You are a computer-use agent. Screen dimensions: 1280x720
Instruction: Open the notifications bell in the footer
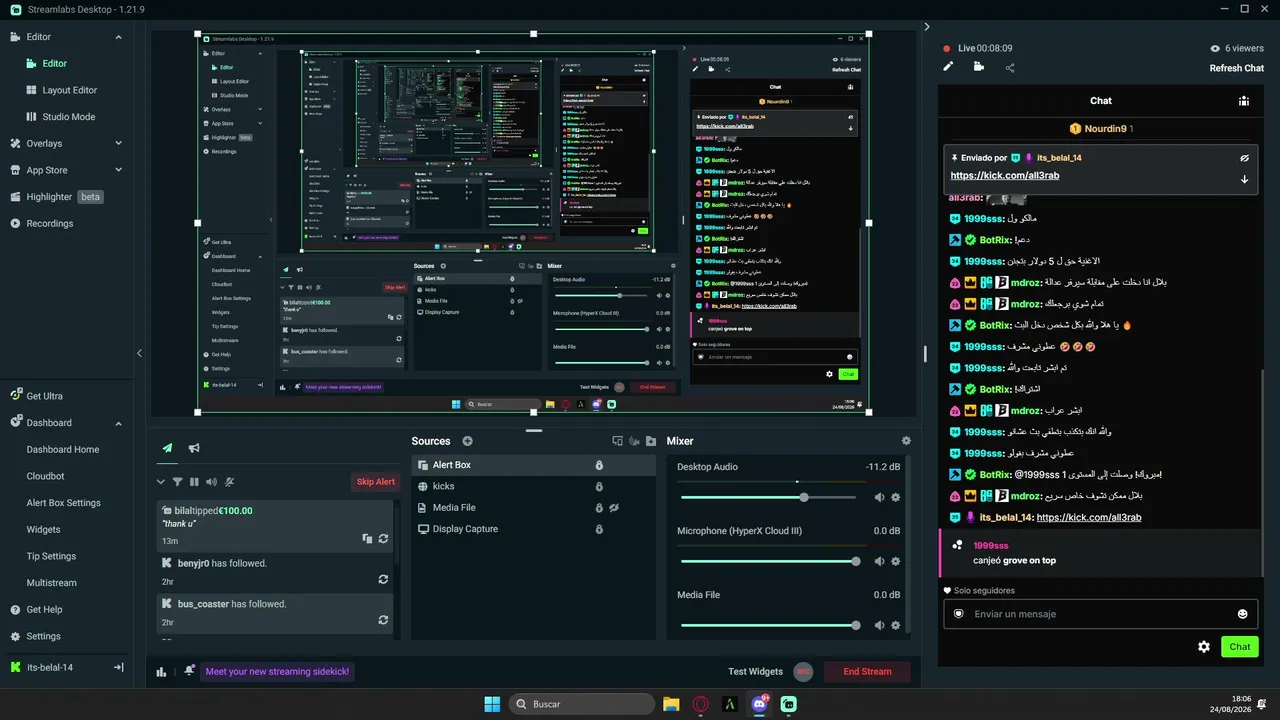tap(189, 671)
